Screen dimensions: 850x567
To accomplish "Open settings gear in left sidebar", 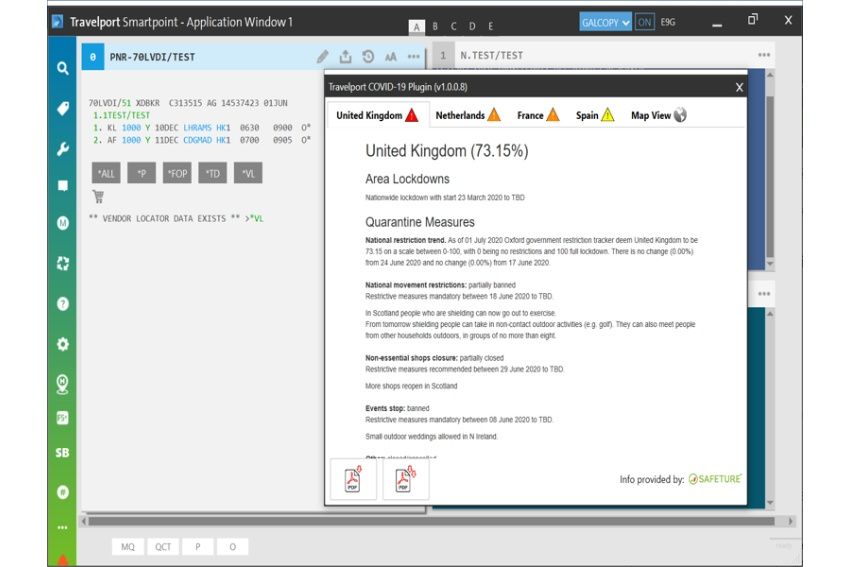I will (62, 343).
